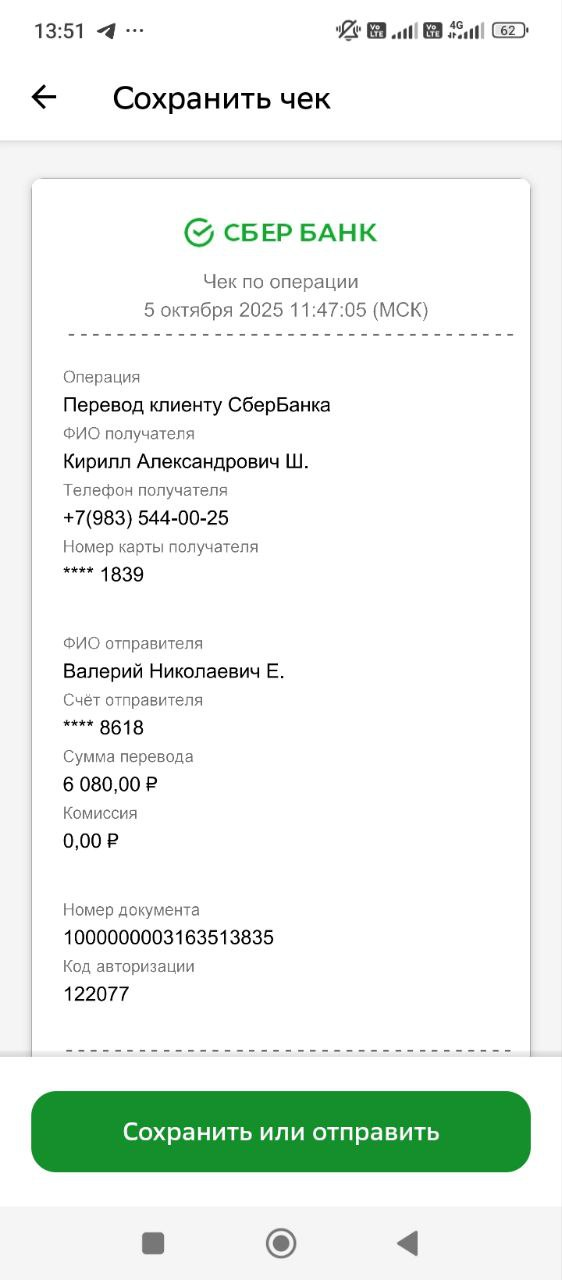Viewport: 562px width, 1280px height.
Task: Tap the muted bell status icon
Action: tap(348, 30)
